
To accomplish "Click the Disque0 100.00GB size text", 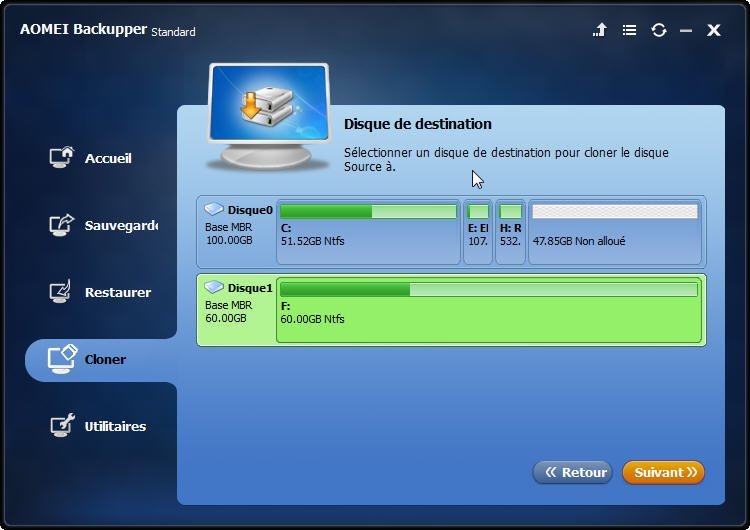I will pos(229,240).
